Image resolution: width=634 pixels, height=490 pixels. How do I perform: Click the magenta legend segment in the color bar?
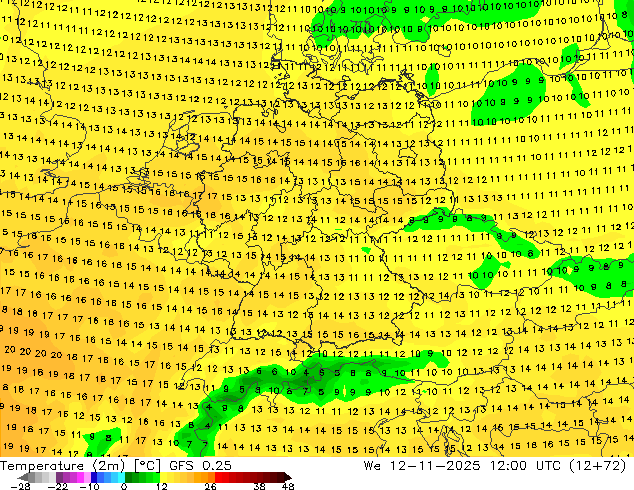[80, 477]
